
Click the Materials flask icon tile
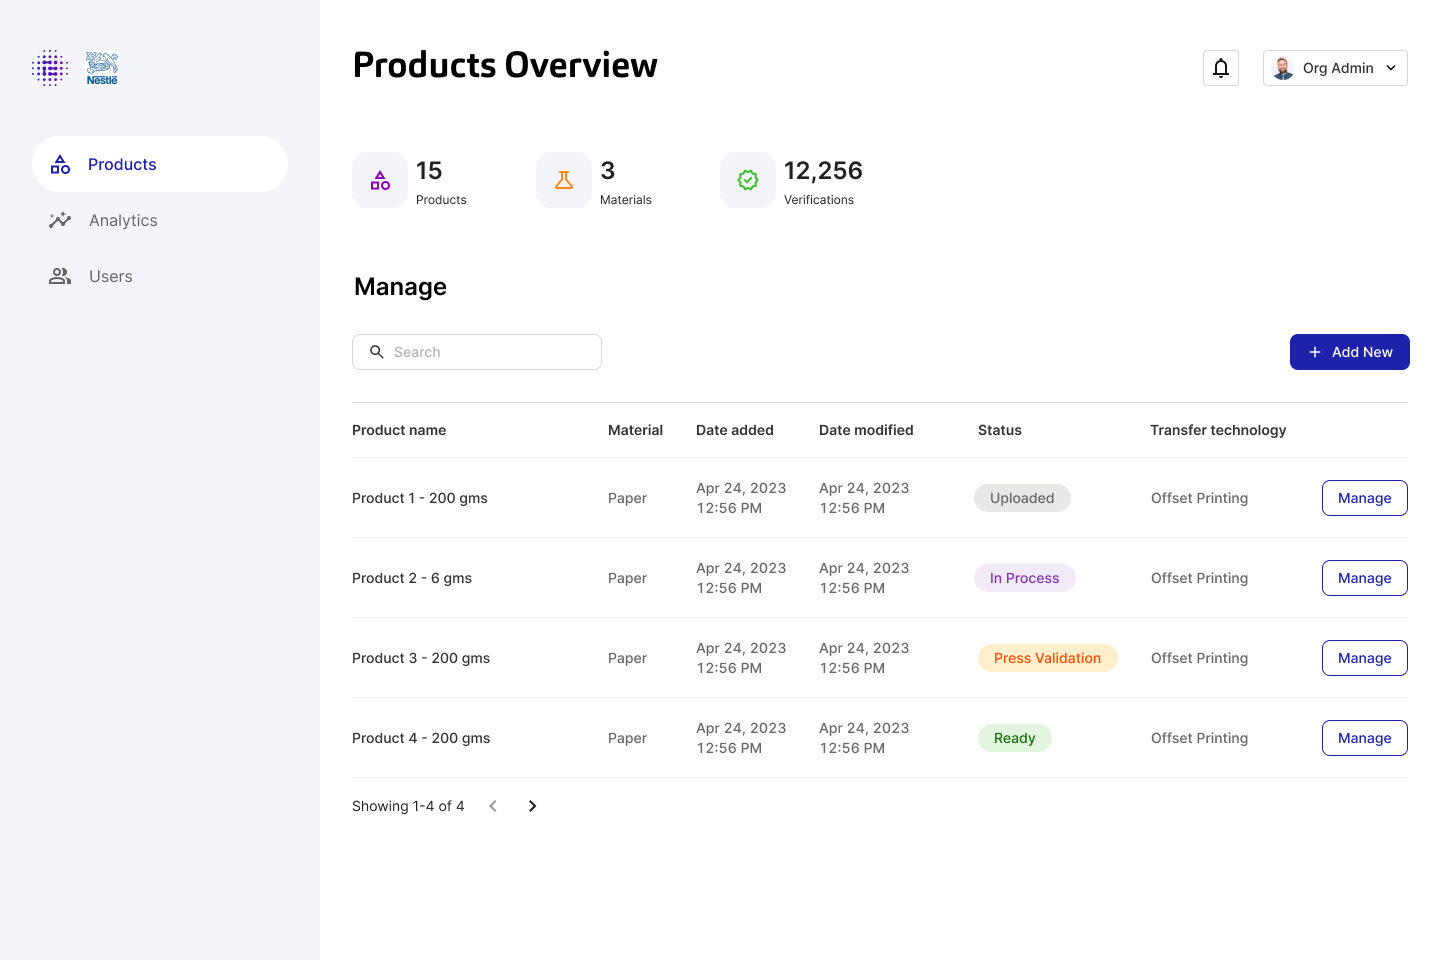564,180
